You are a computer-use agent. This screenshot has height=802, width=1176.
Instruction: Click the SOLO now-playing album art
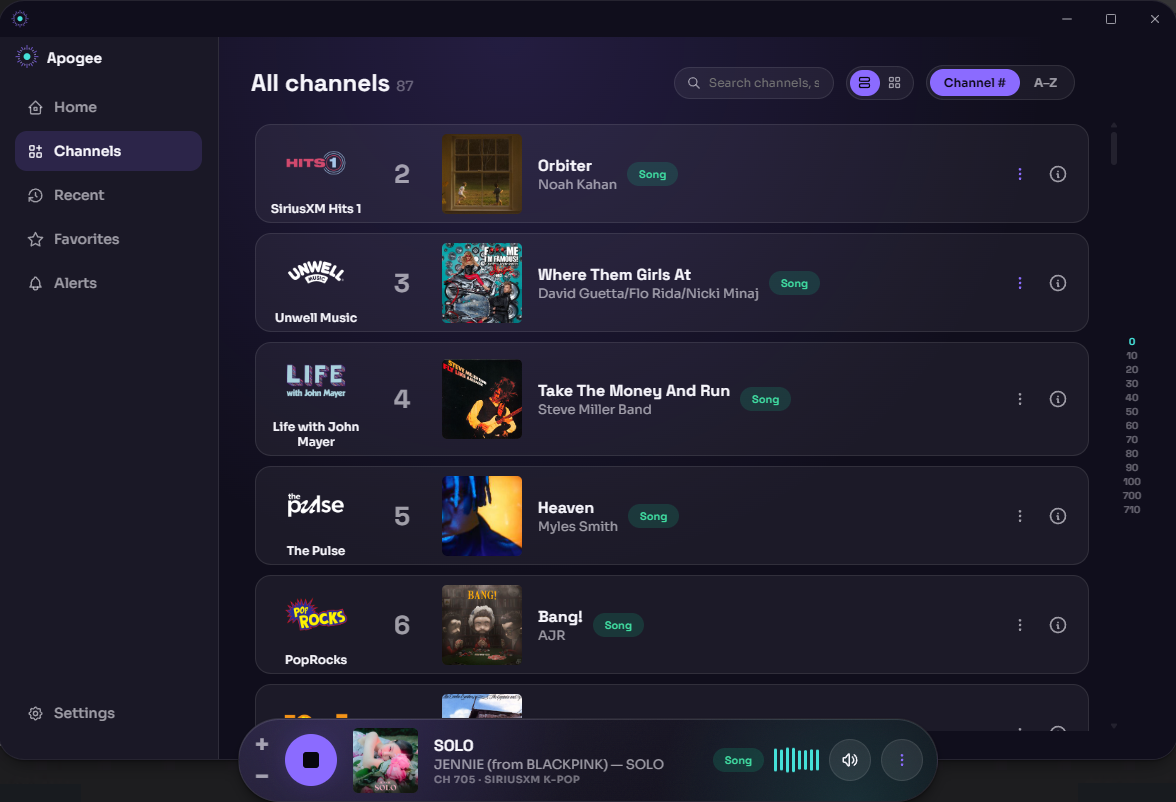pyautogui.click(x=386, y=761)
